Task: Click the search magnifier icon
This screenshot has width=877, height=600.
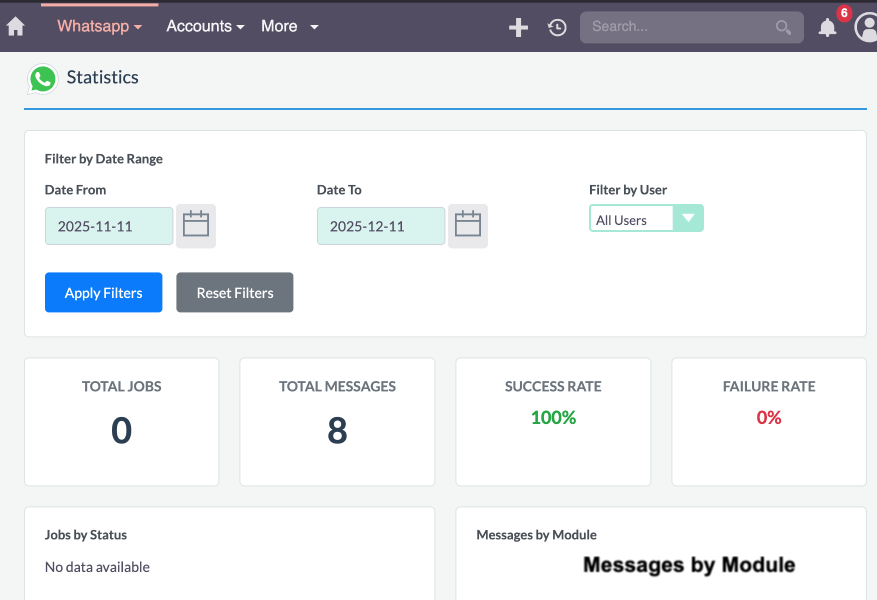Action: 784,27
